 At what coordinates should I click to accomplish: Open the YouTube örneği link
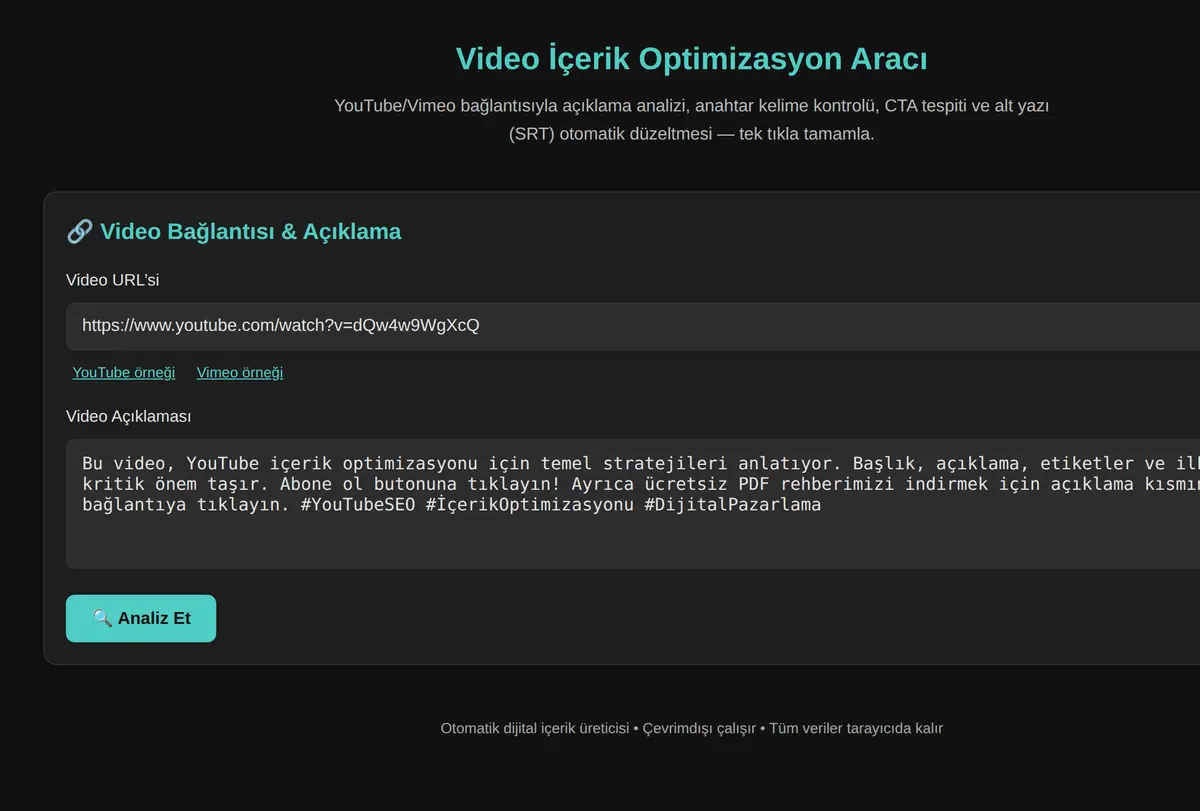pyautogui.click(x=124, y=372)
